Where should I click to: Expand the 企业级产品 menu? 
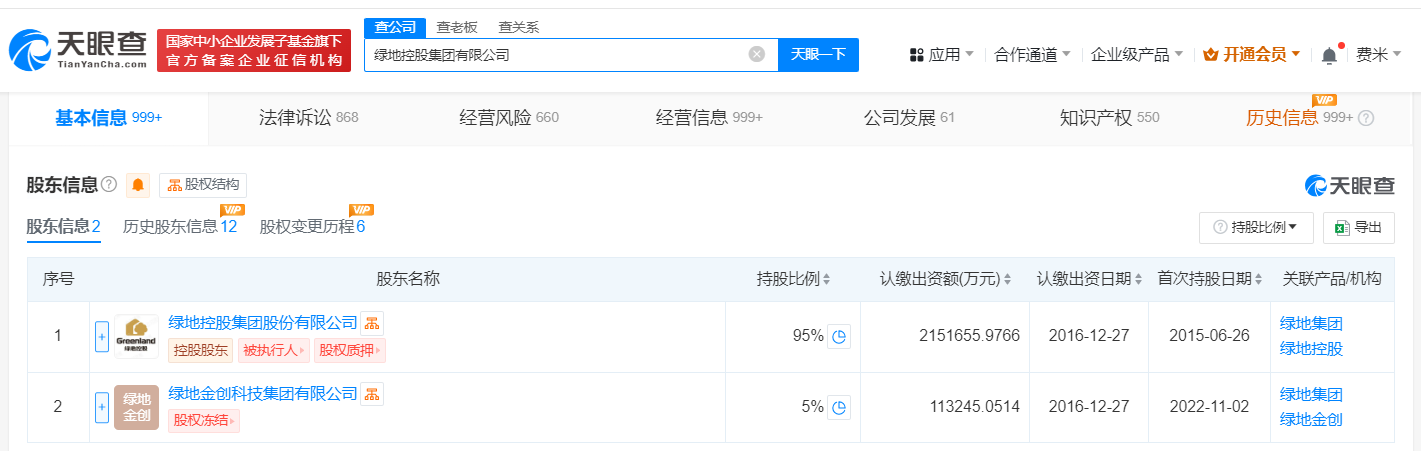tap(1137, 55)
